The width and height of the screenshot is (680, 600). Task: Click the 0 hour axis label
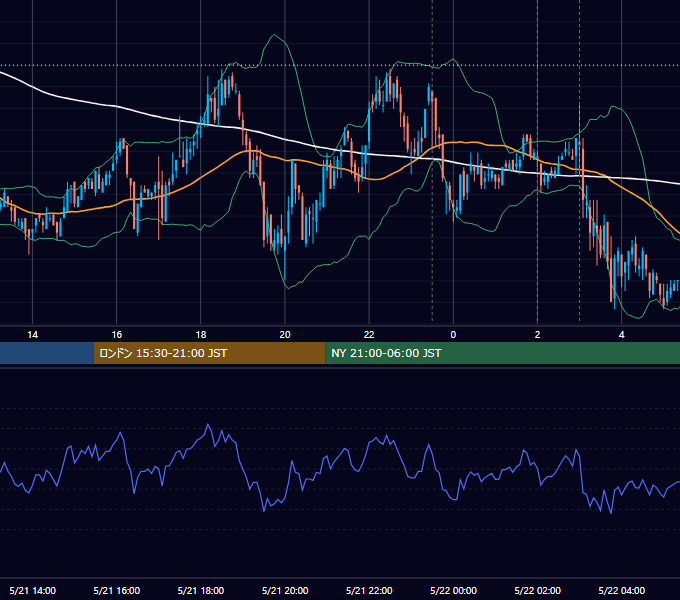point(453,335)
